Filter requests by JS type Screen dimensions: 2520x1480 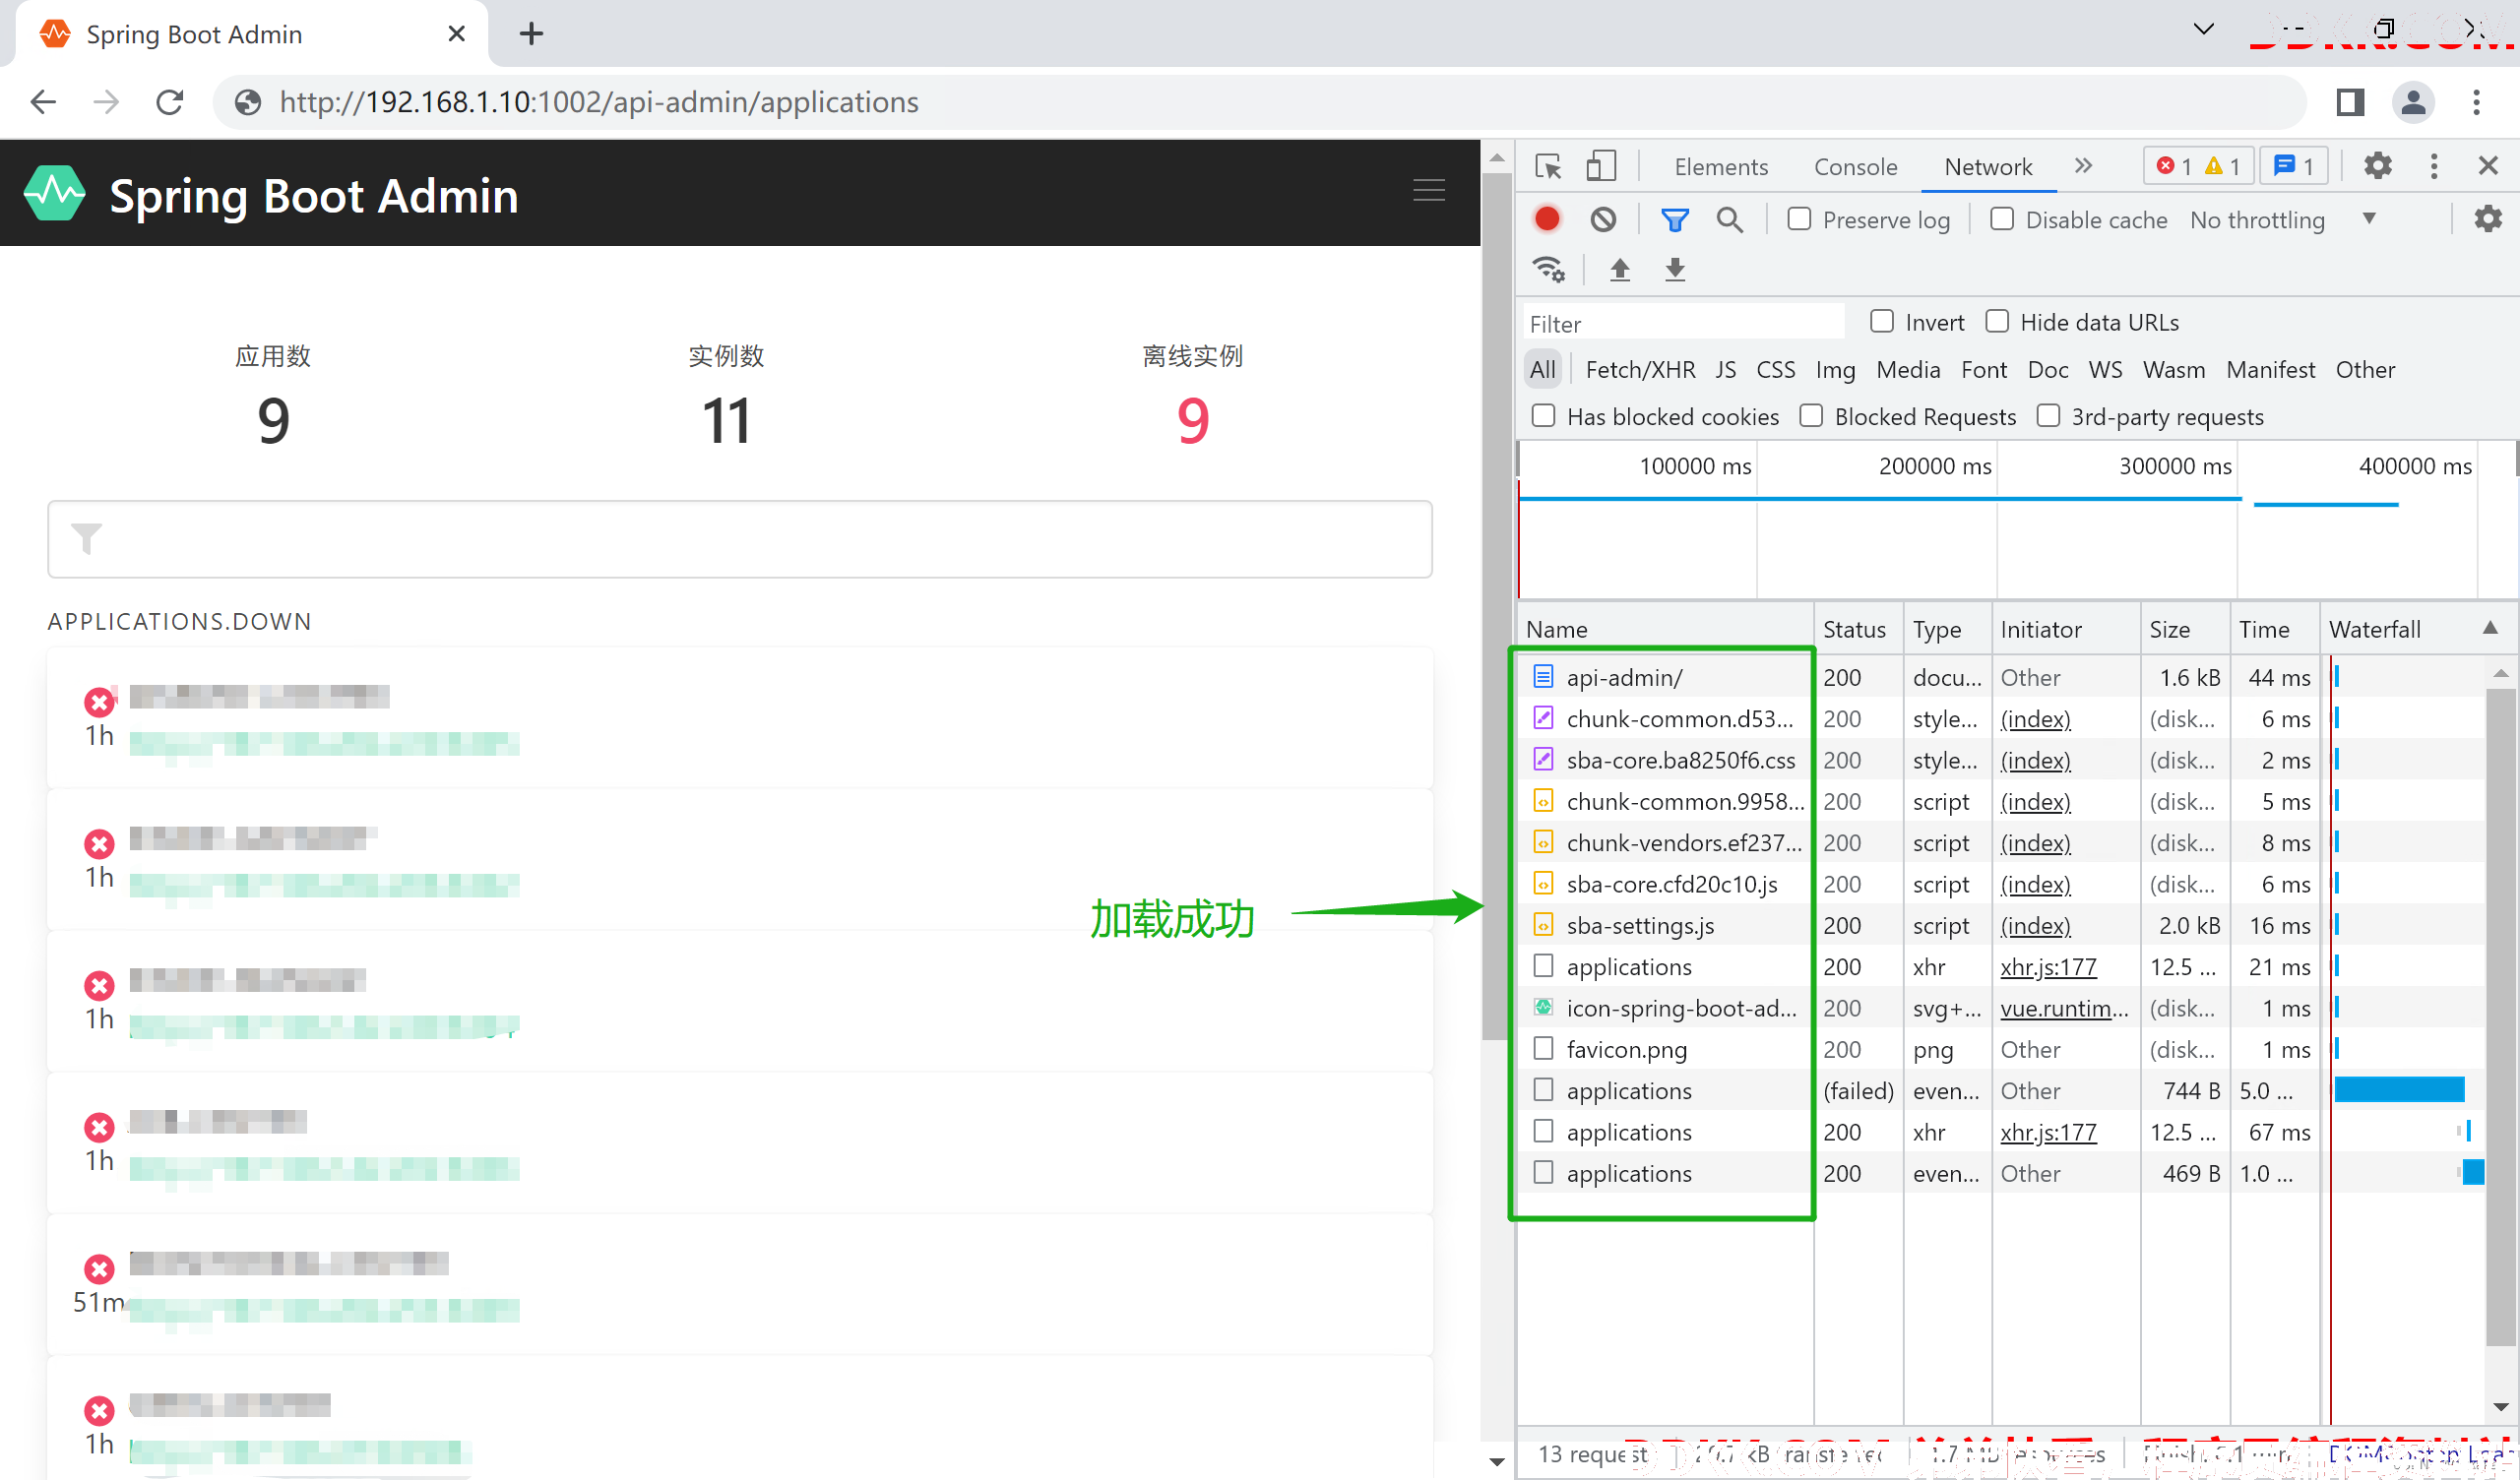(1725, 370)
